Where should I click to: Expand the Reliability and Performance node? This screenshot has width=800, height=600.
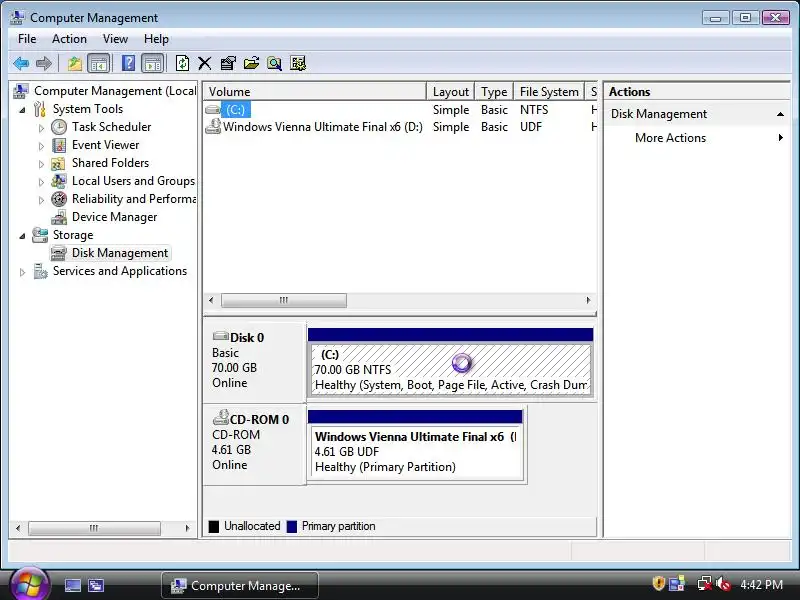tap(41, 201)
